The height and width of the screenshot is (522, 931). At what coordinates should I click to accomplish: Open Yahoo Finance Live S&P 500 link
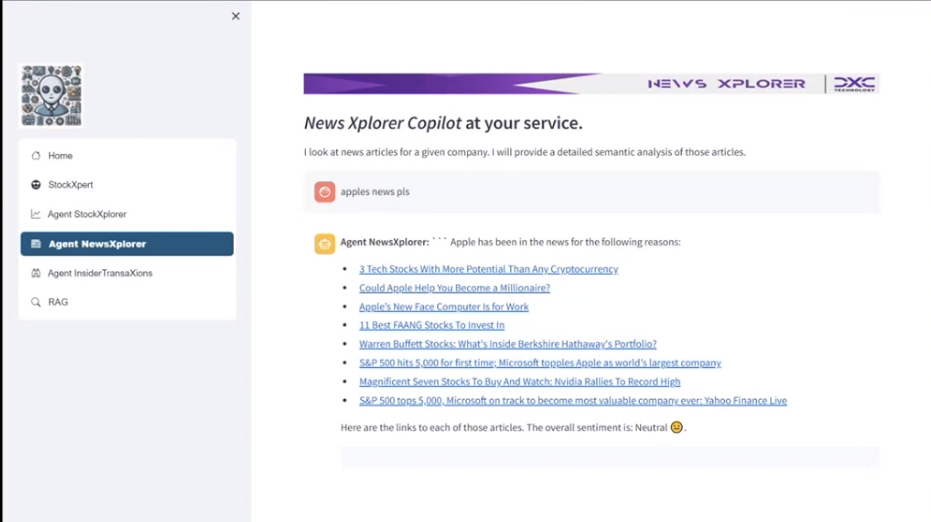pos(573,401)
